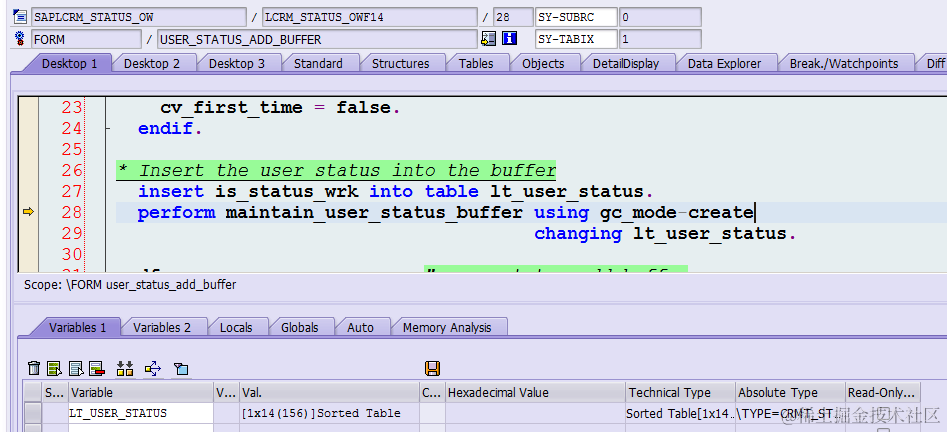Click the Technical Type column header
The image size is (947, 432).
tap(681, 393)
